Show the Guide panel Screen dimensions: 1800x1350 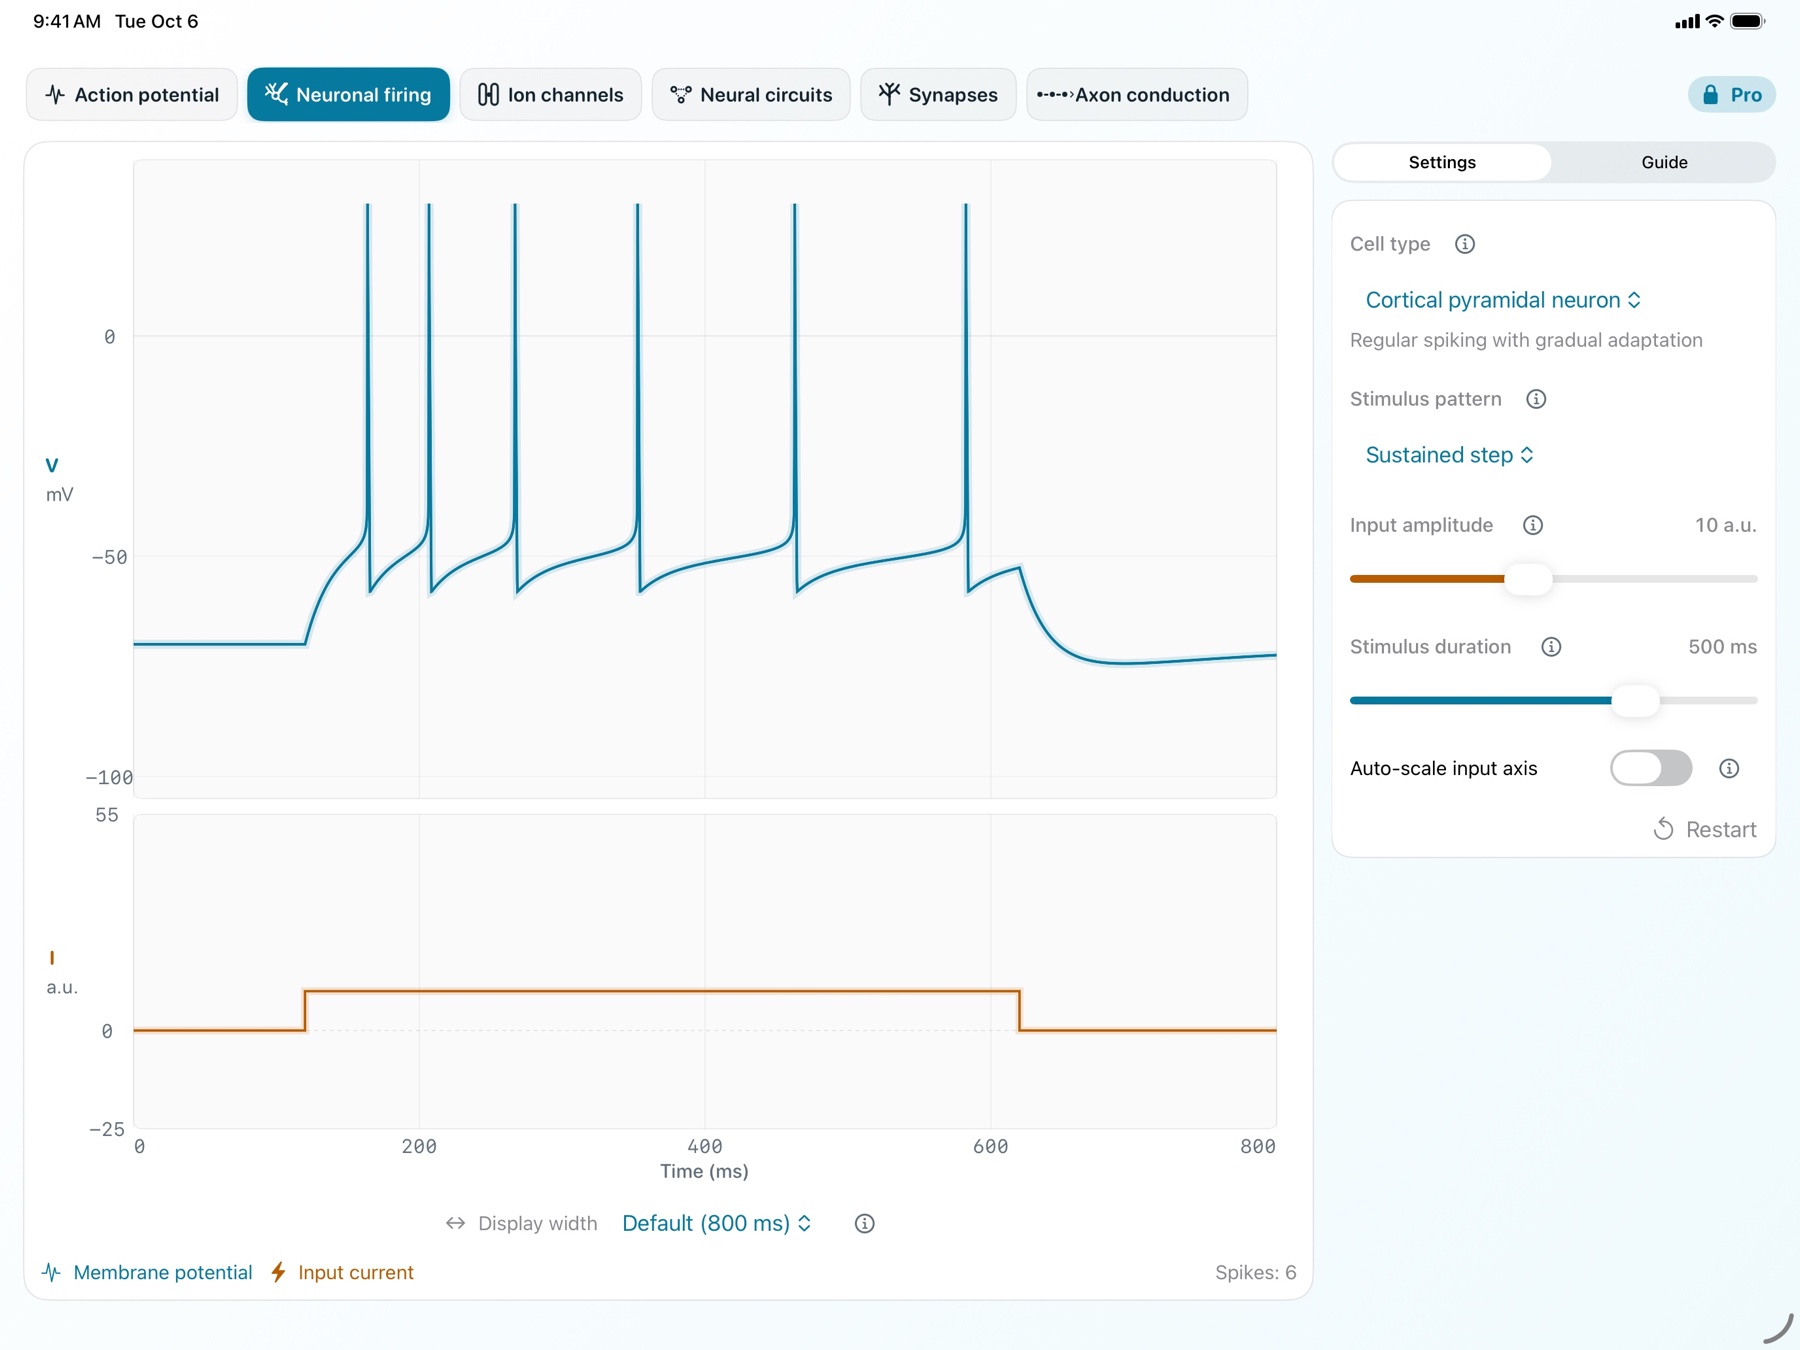click(1664, 162)
